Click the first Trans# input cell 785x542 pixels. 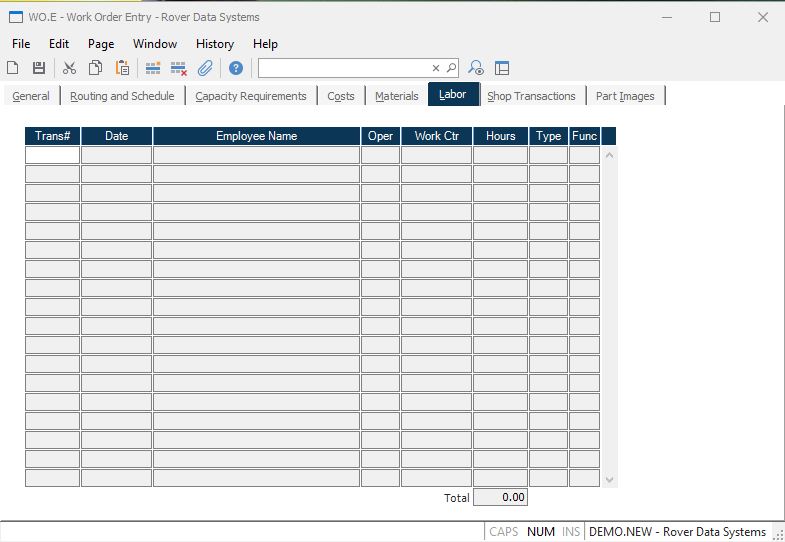click(52, 155)
